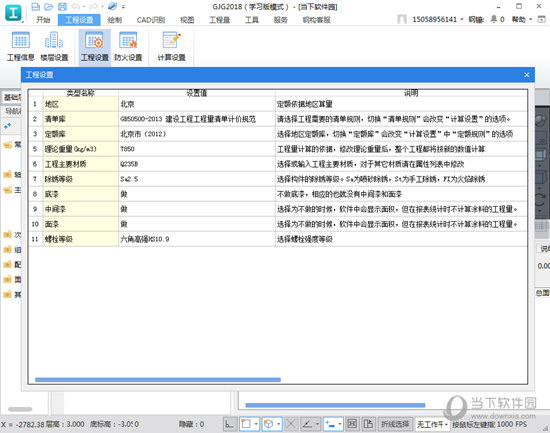
Task: Open 计算设置 calculation settings
Action: tap(171, 46)
